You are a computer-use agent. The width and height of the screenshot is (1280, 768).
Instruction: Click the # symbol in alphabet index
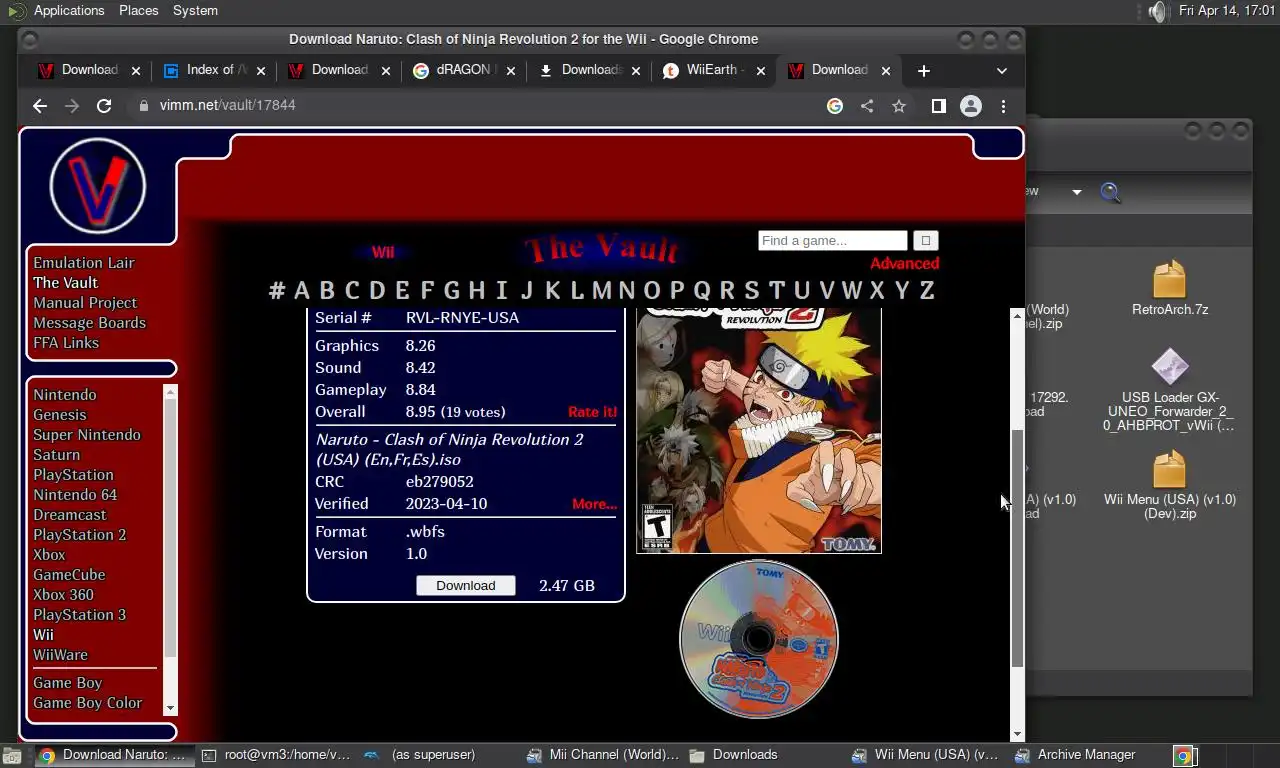pyautogui.click(x=277, y=290)
